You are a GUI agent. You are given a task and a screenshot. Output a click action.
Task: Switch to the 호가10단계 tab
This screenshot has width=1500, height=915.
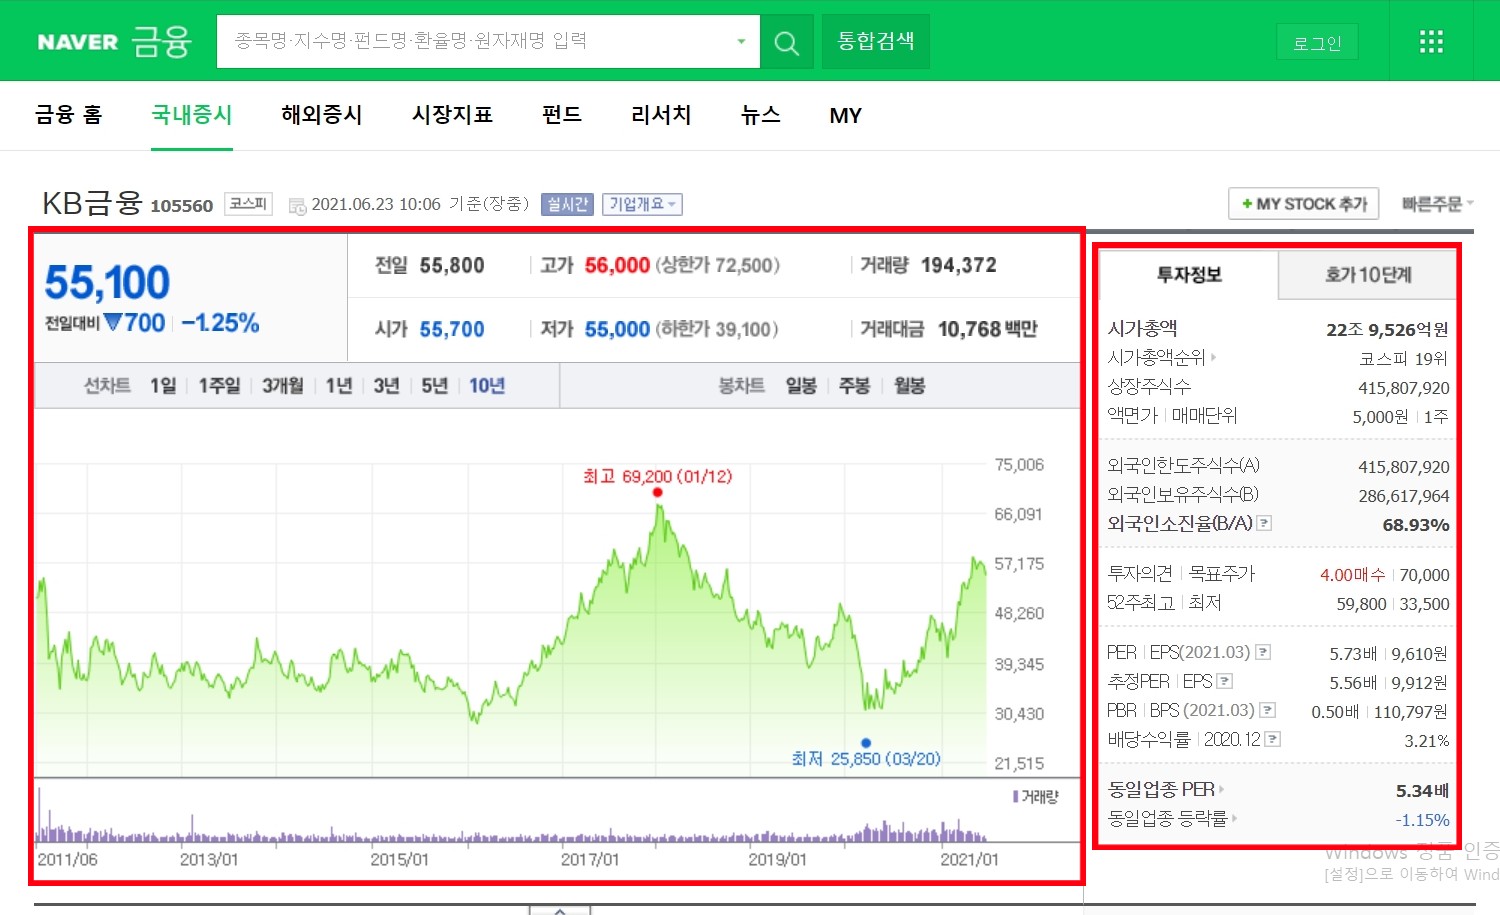point(1368,275)
